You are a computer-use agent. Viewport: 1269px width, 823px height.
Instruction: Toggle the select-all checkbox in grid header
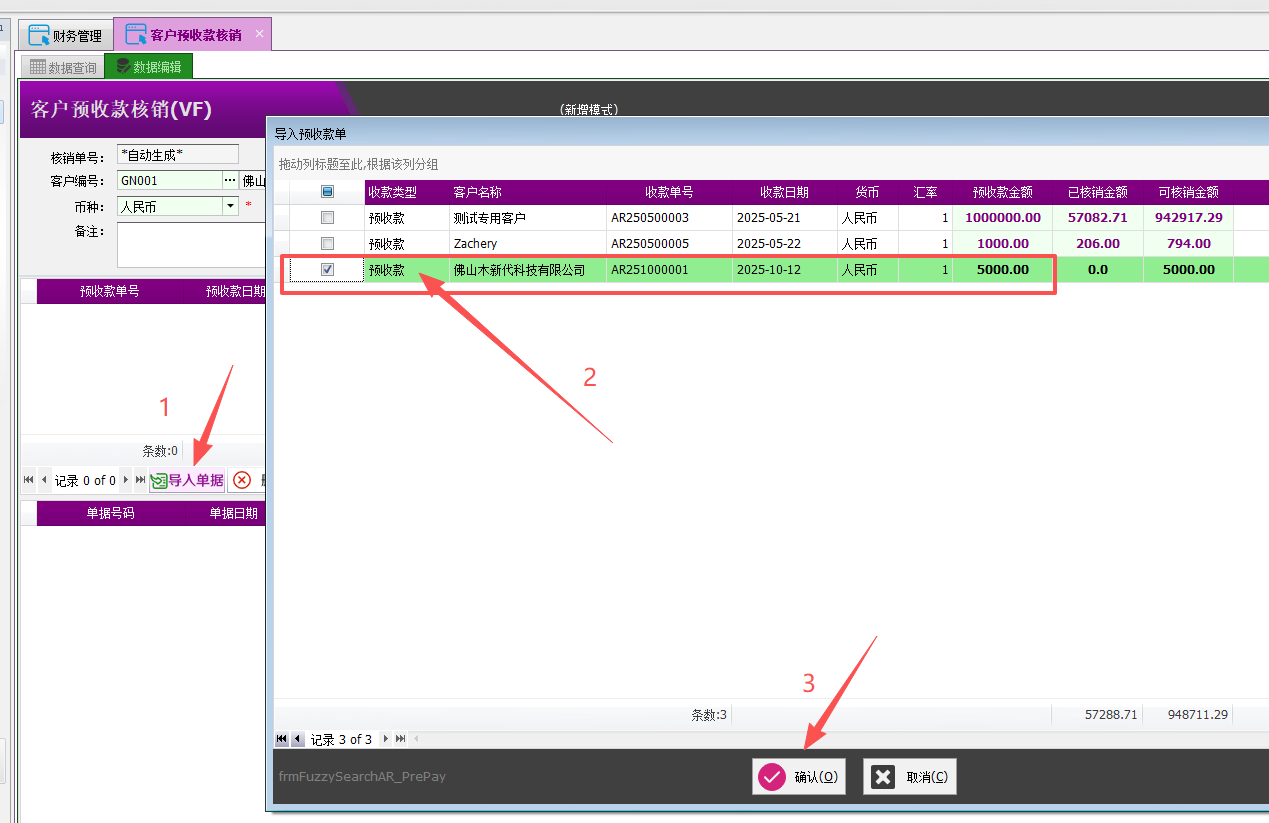327,192
